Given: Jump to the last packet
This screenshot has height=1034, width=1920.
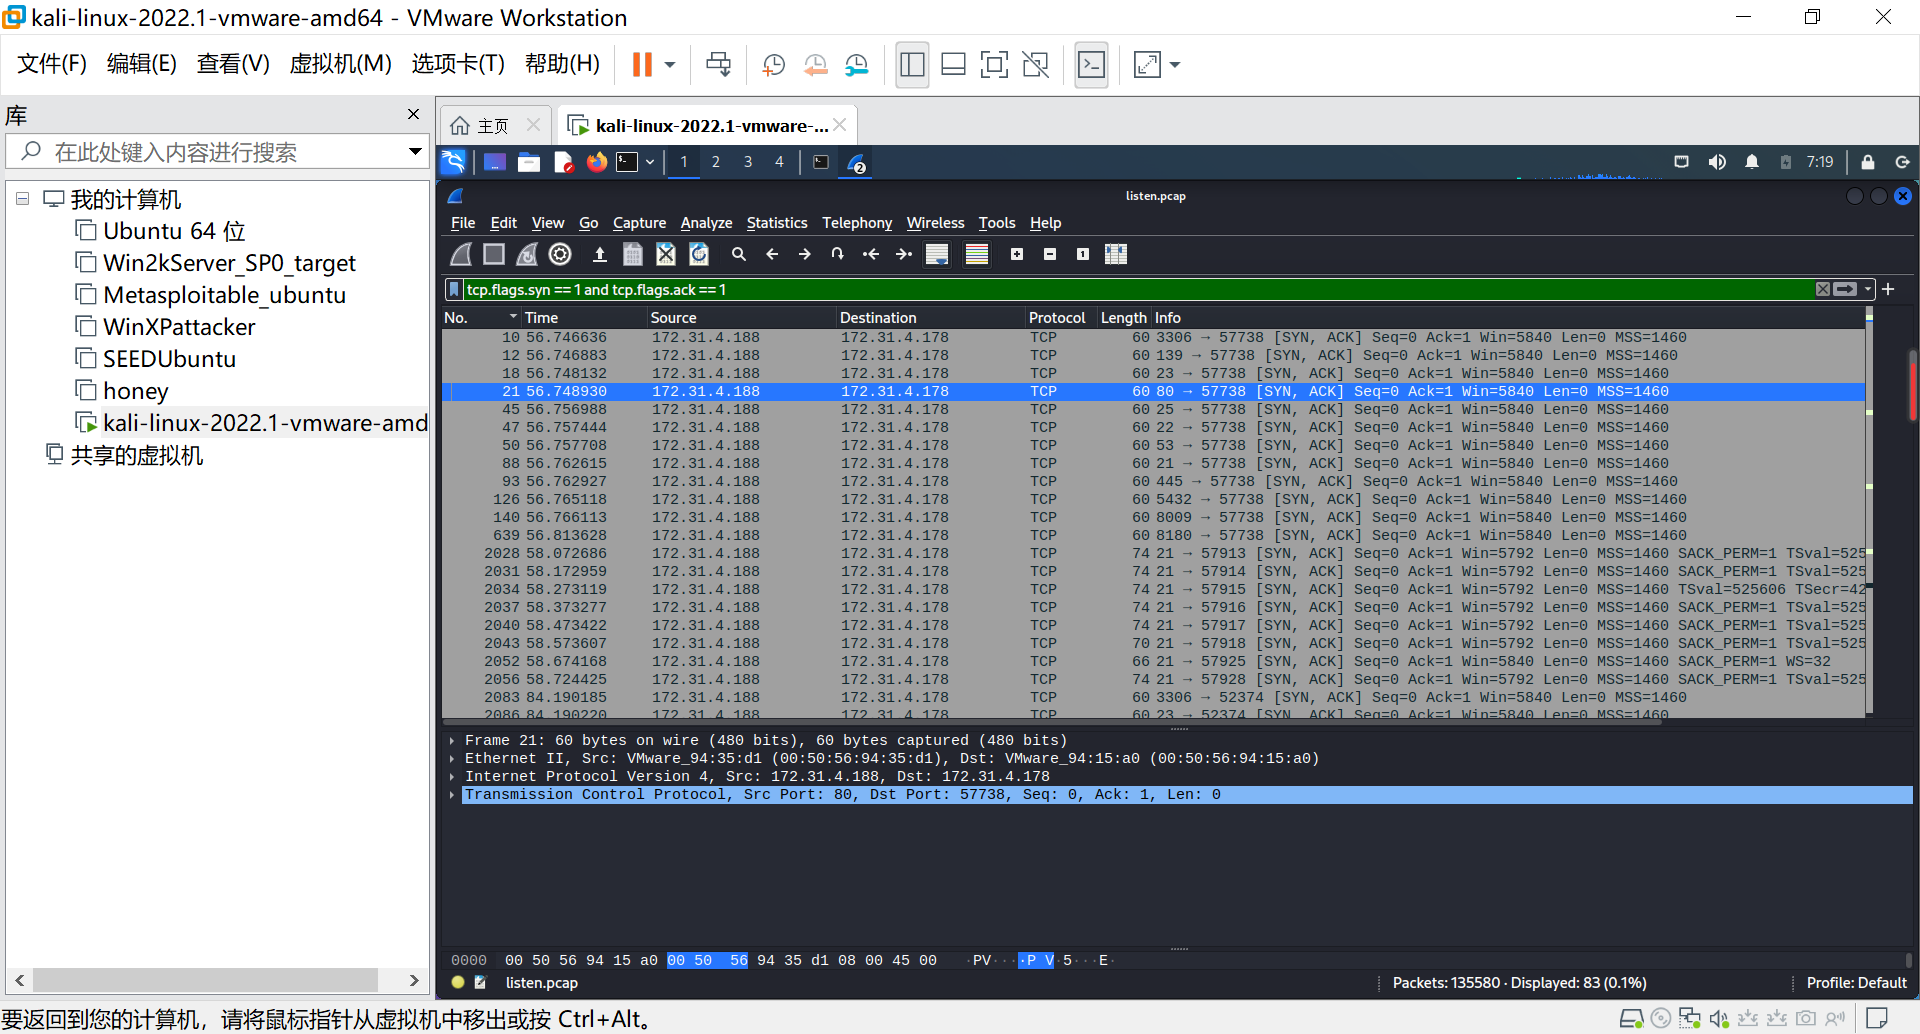Looking at the screenshot, I should point(904,255).
